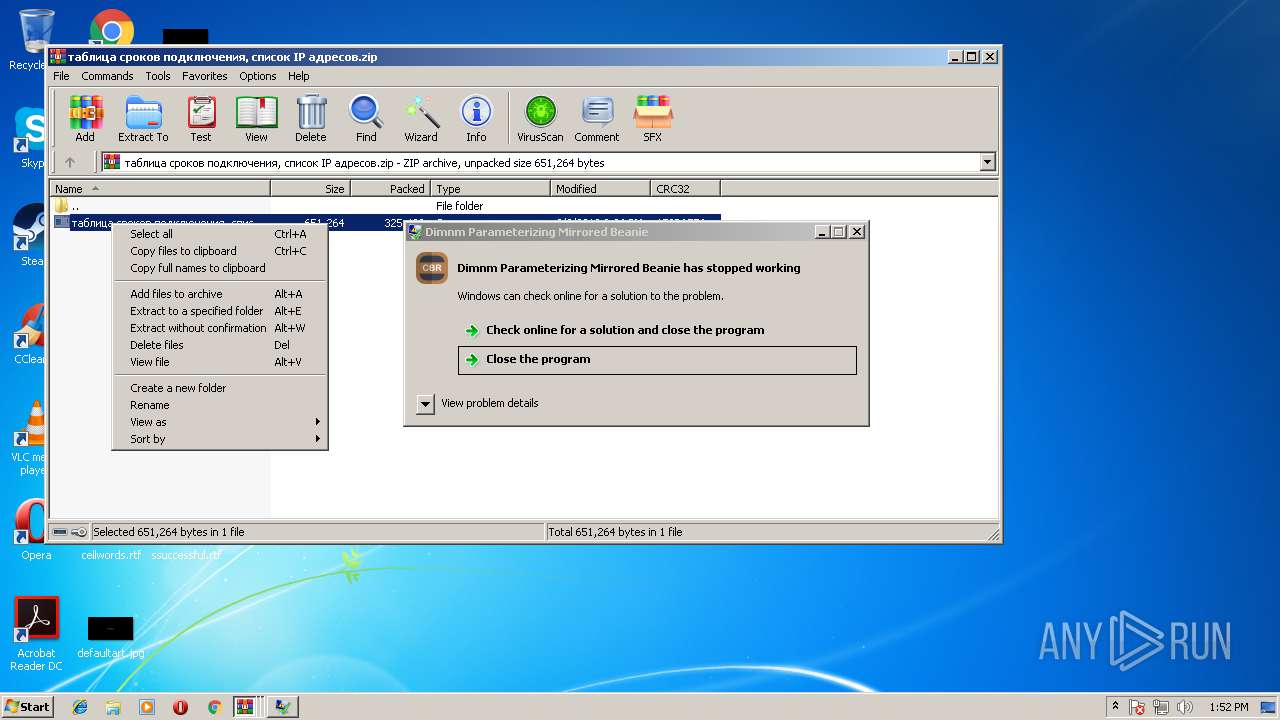The image size is (1280, 720).
Task: Sort by the Modified column header
Action: (600, 188)
